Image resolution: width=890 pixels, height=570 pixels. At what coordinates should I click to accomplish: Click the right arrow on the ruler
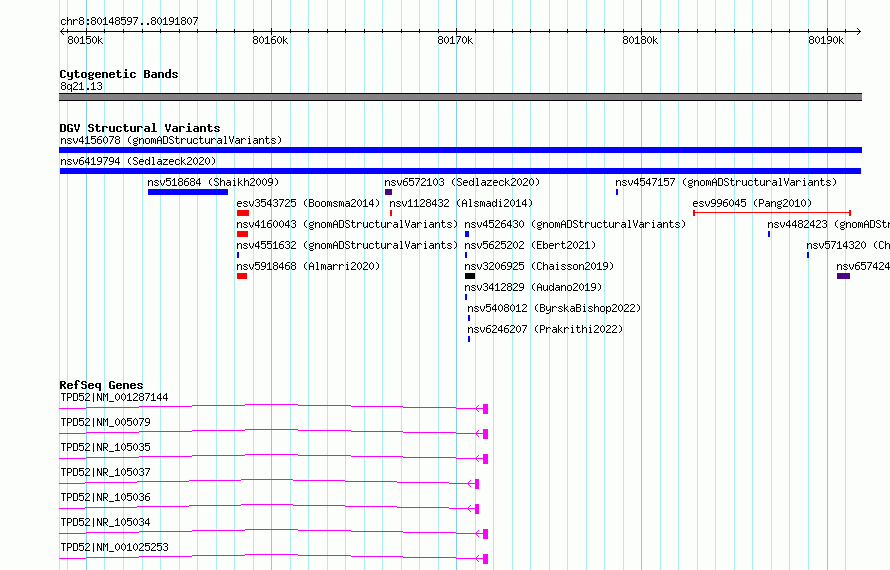coord(859,32)
